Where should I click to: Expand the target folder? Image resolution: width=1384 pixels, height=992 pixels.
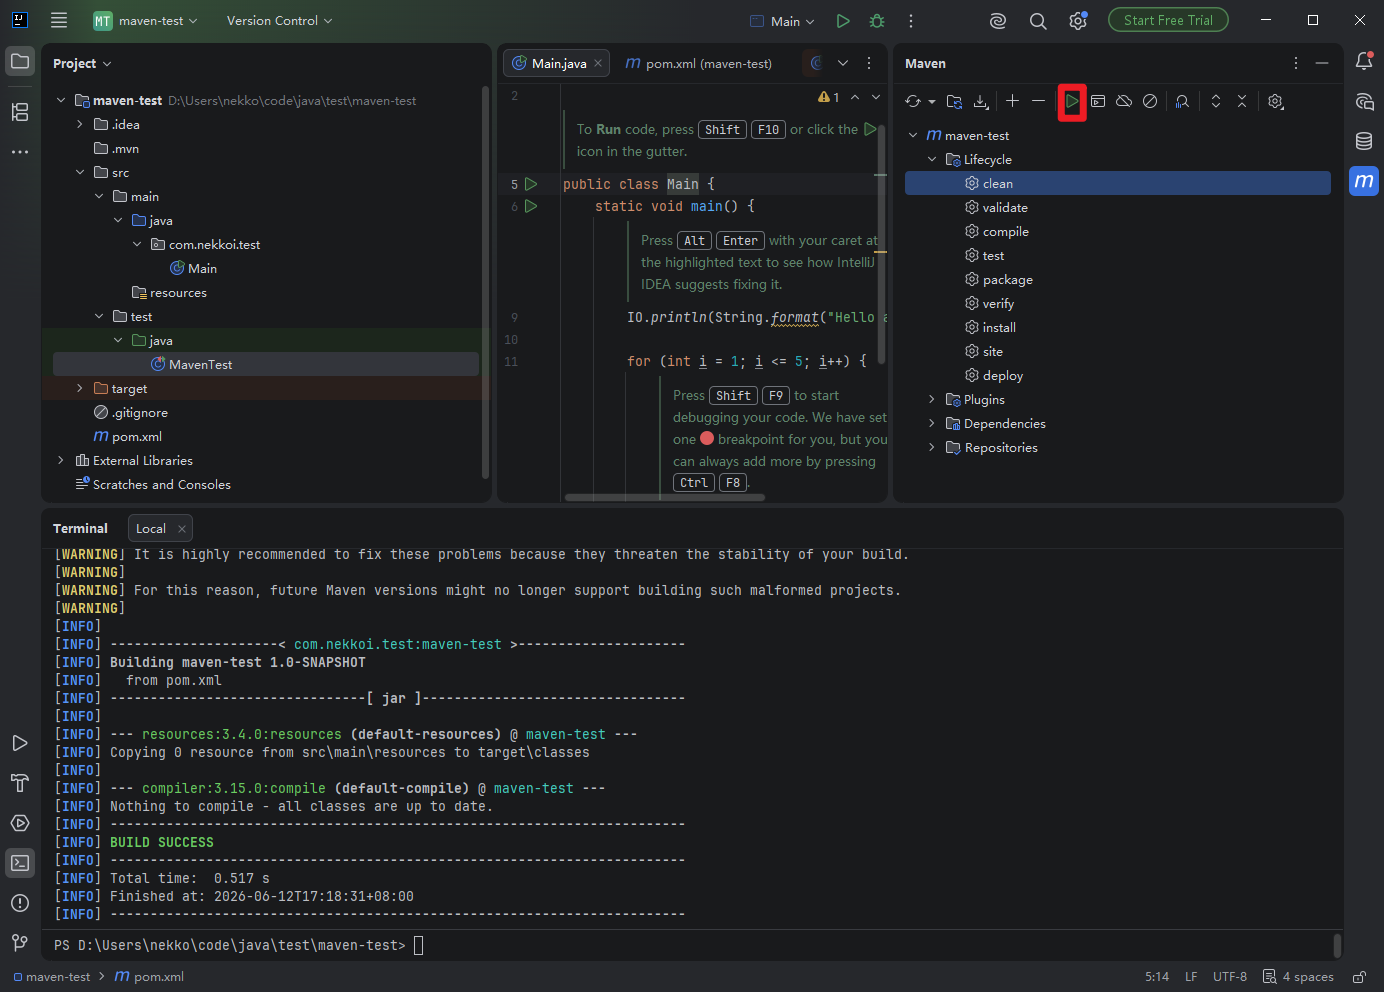(80, 388)
